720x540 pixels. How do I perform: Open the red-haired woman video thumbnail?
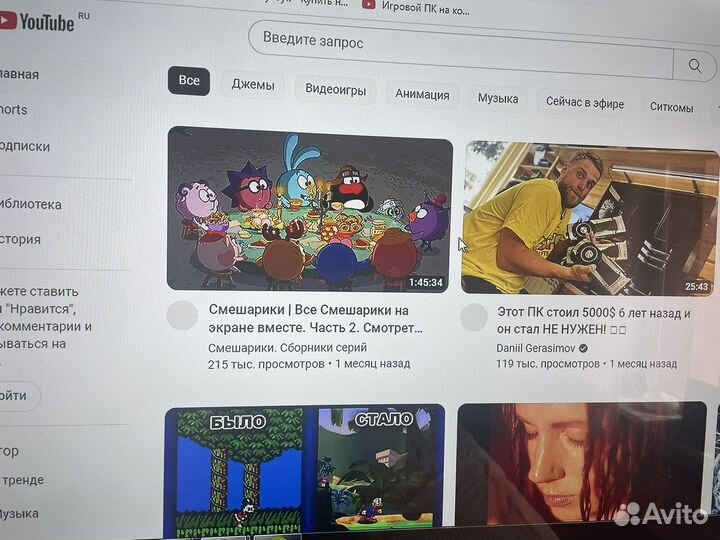point(580,470)
